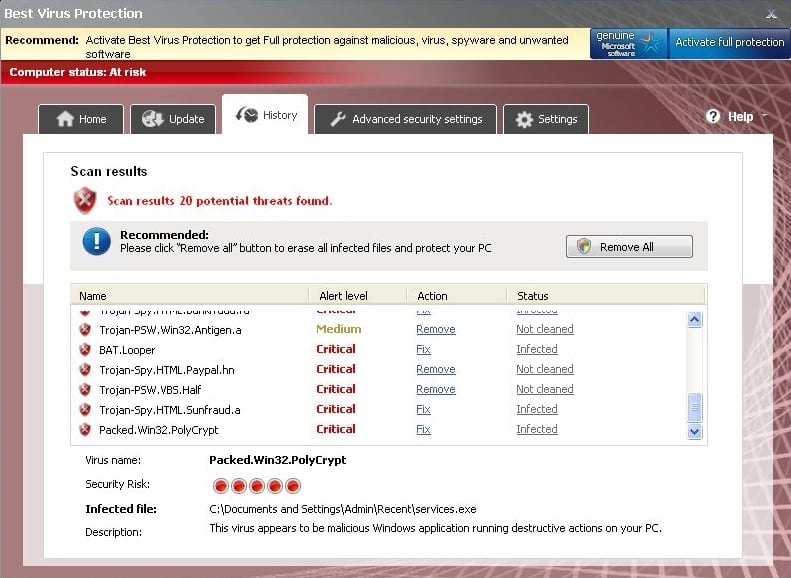Click the Action column header
Screen dimensions: 791x578
457,296
